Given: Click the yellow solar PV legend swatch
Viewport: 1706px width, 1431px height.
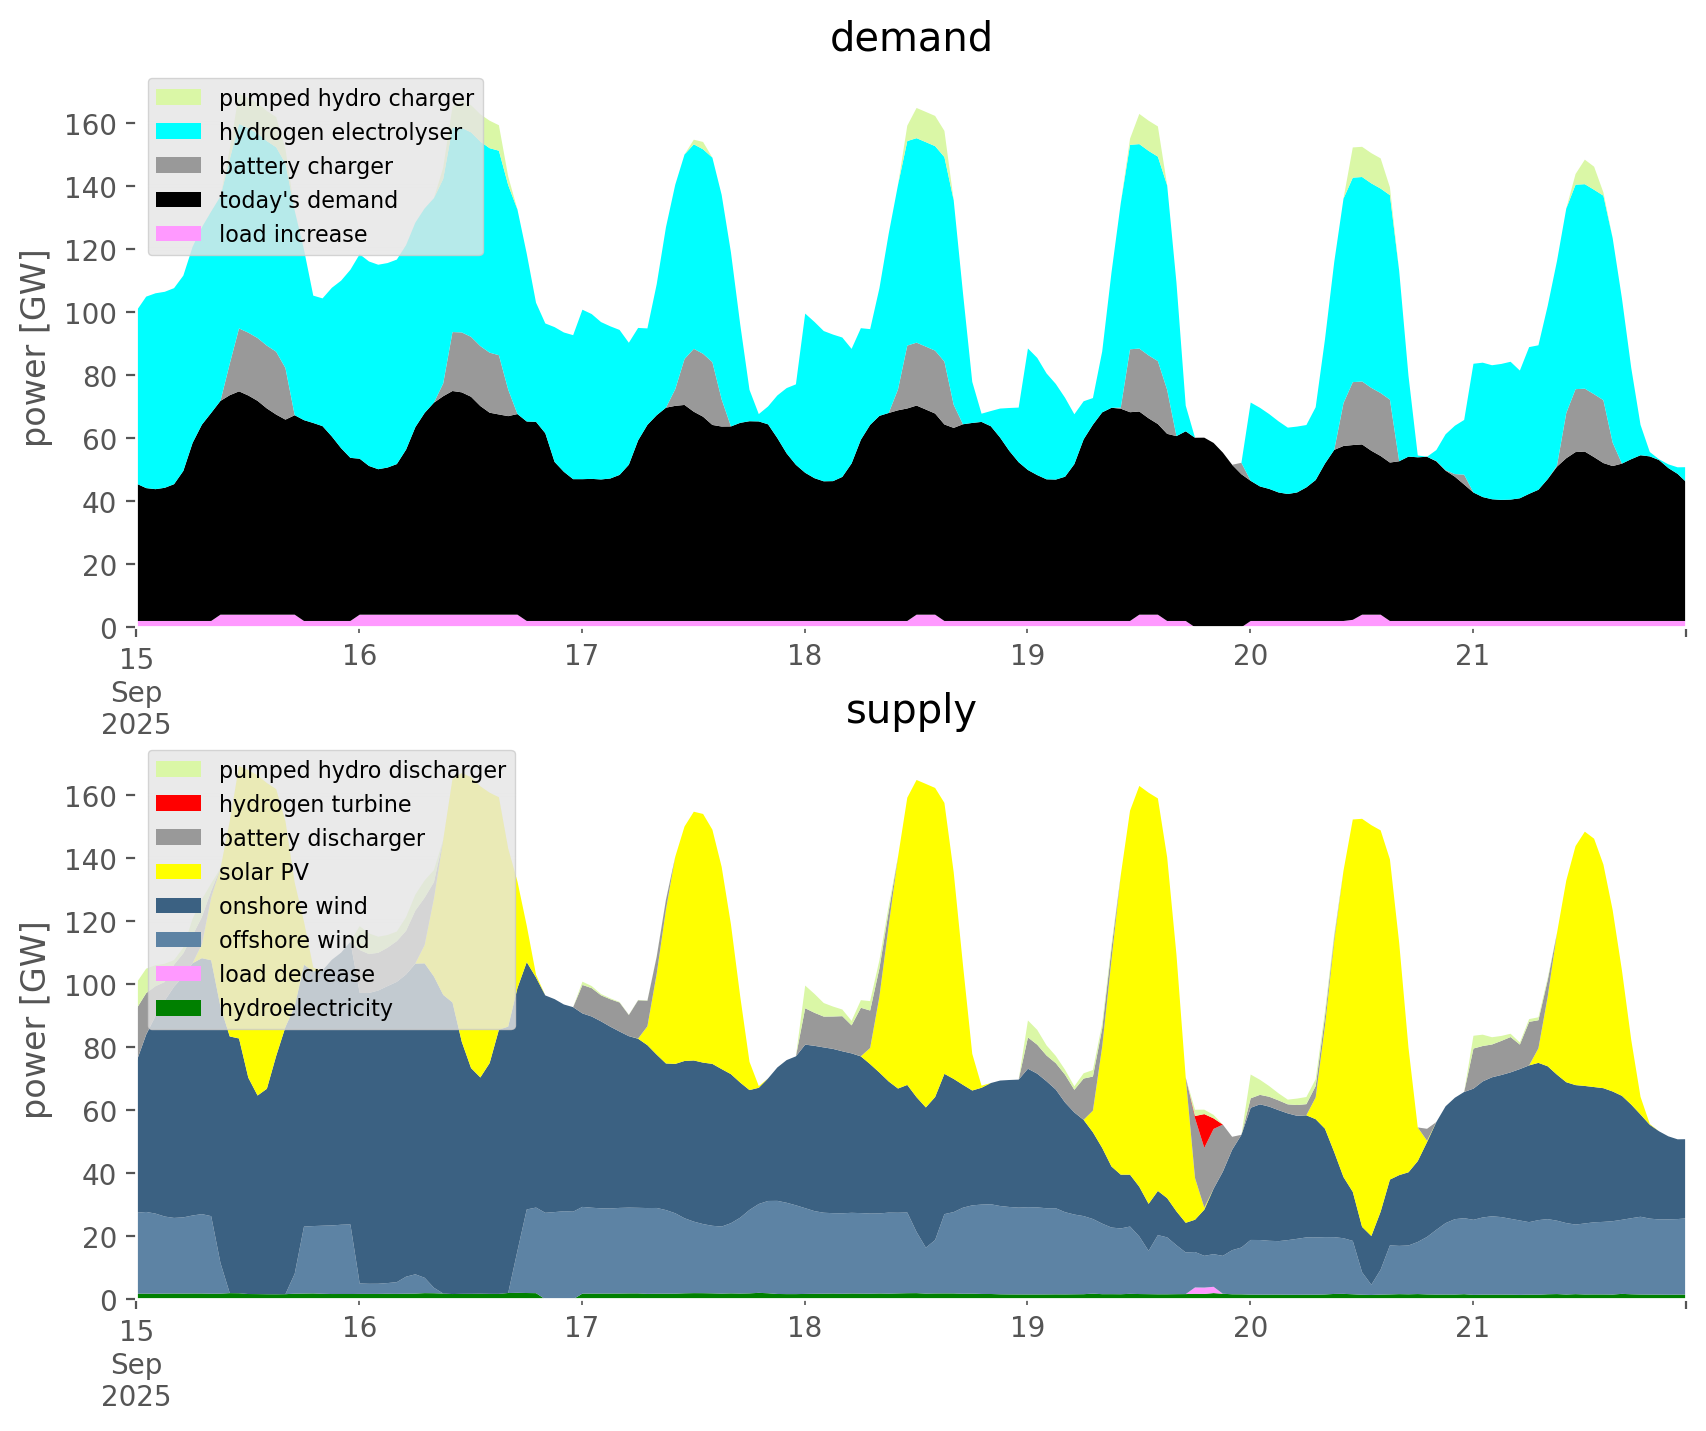Looking at the screenshot, I should click(181, 872).
